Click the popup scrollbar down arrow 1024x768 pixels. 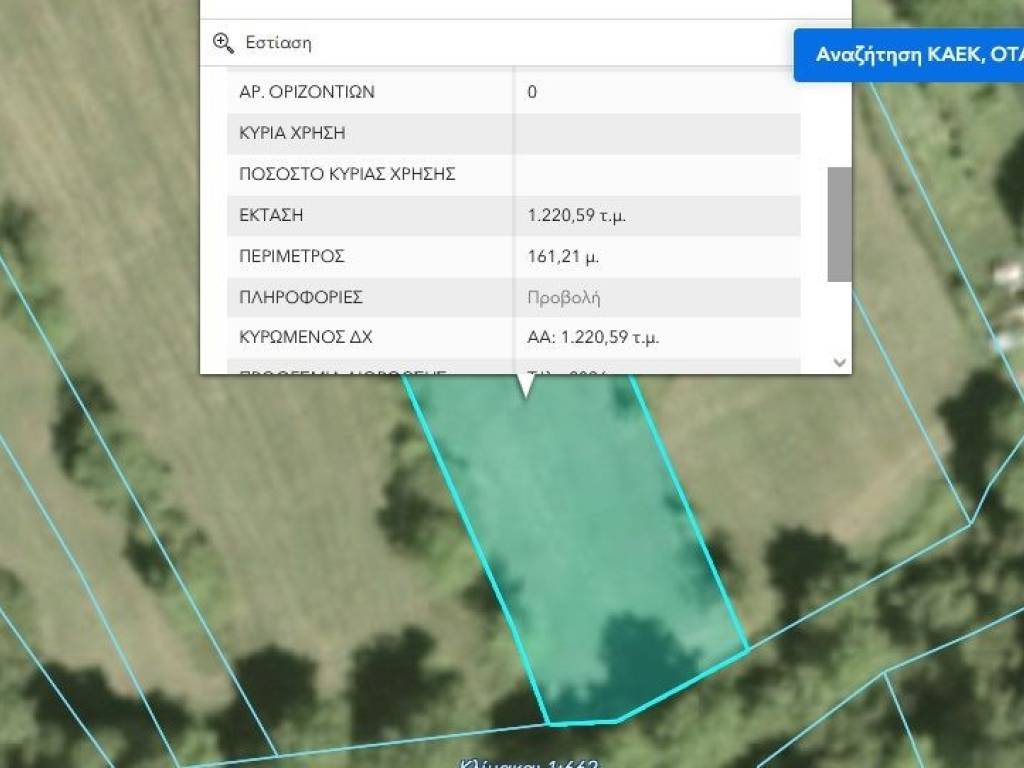pos(840,362)
